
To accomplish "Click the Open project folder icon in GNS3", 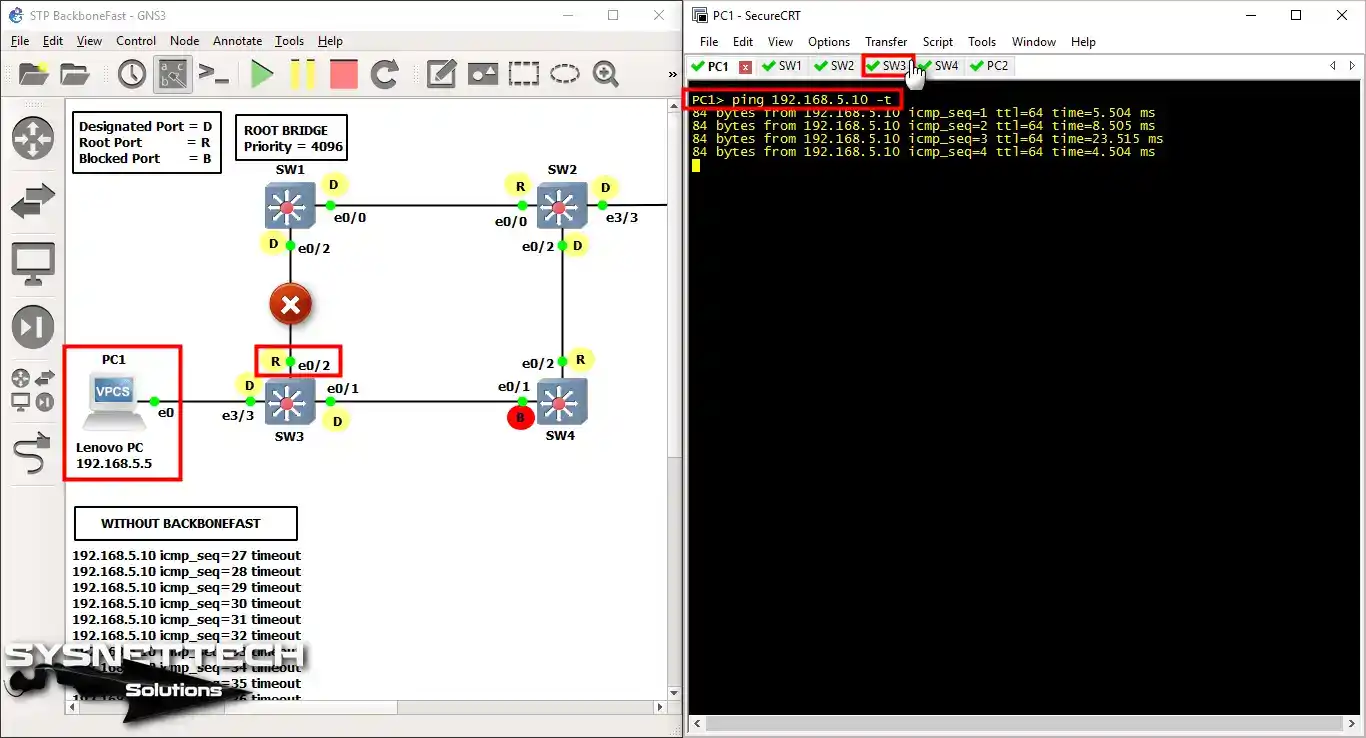I will click(x=75, y=74).
